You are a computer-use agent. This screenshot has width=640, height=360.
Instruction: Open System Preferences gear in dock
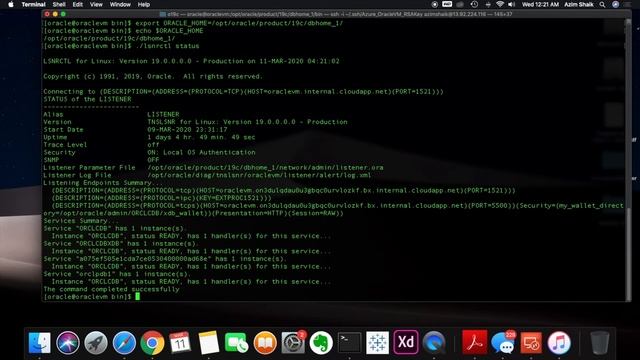coord(293,342)
